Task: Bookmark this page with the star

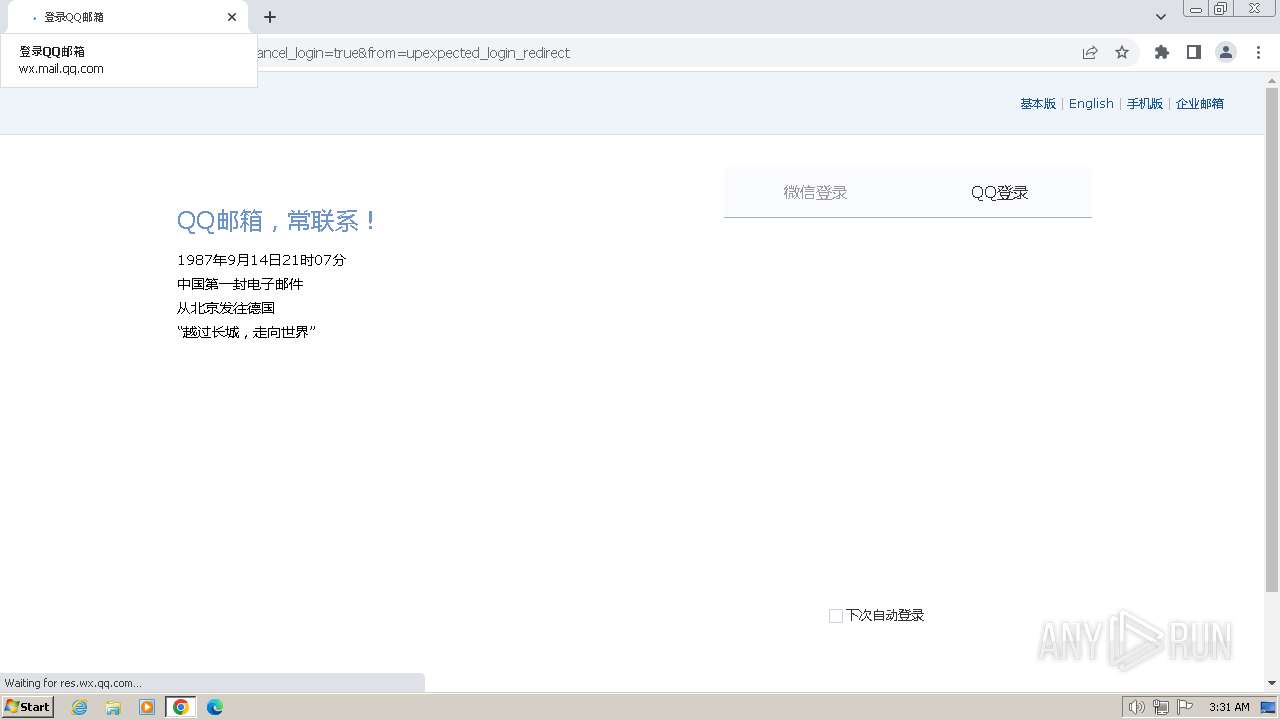Action: pos(1122,53)
